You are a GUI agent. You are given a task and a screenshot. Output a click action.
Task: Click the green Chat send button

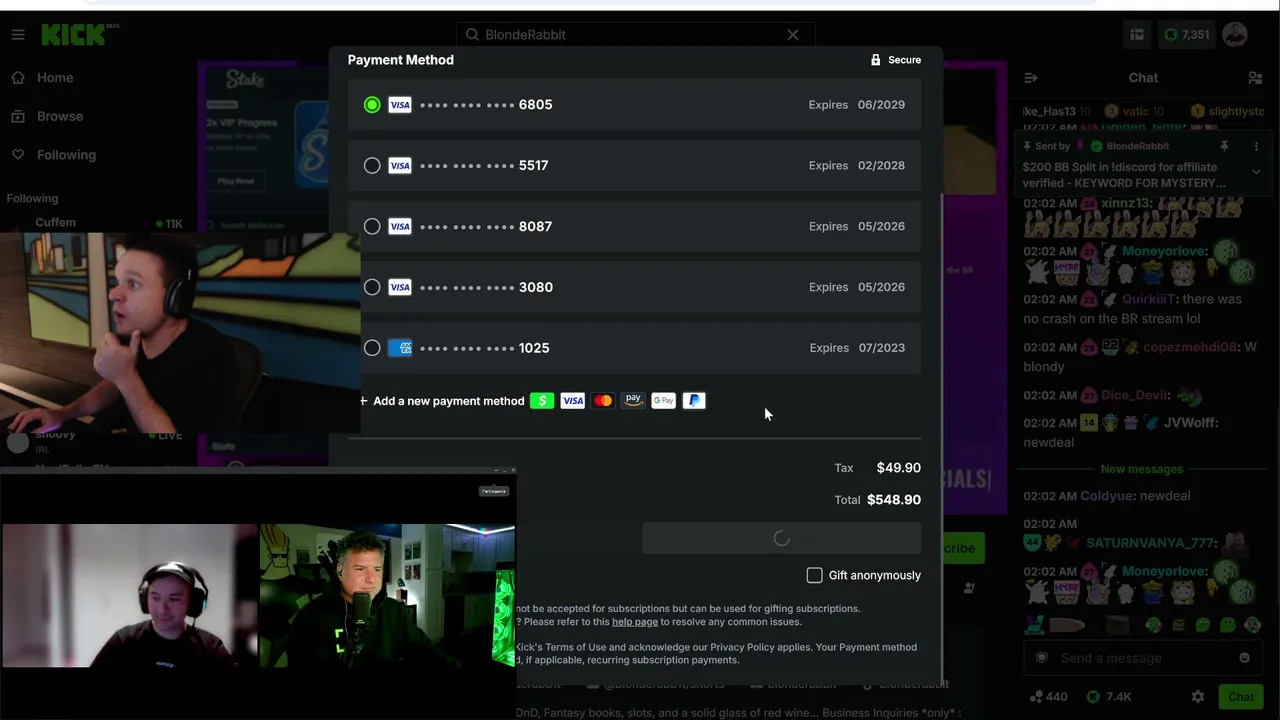1241,697
